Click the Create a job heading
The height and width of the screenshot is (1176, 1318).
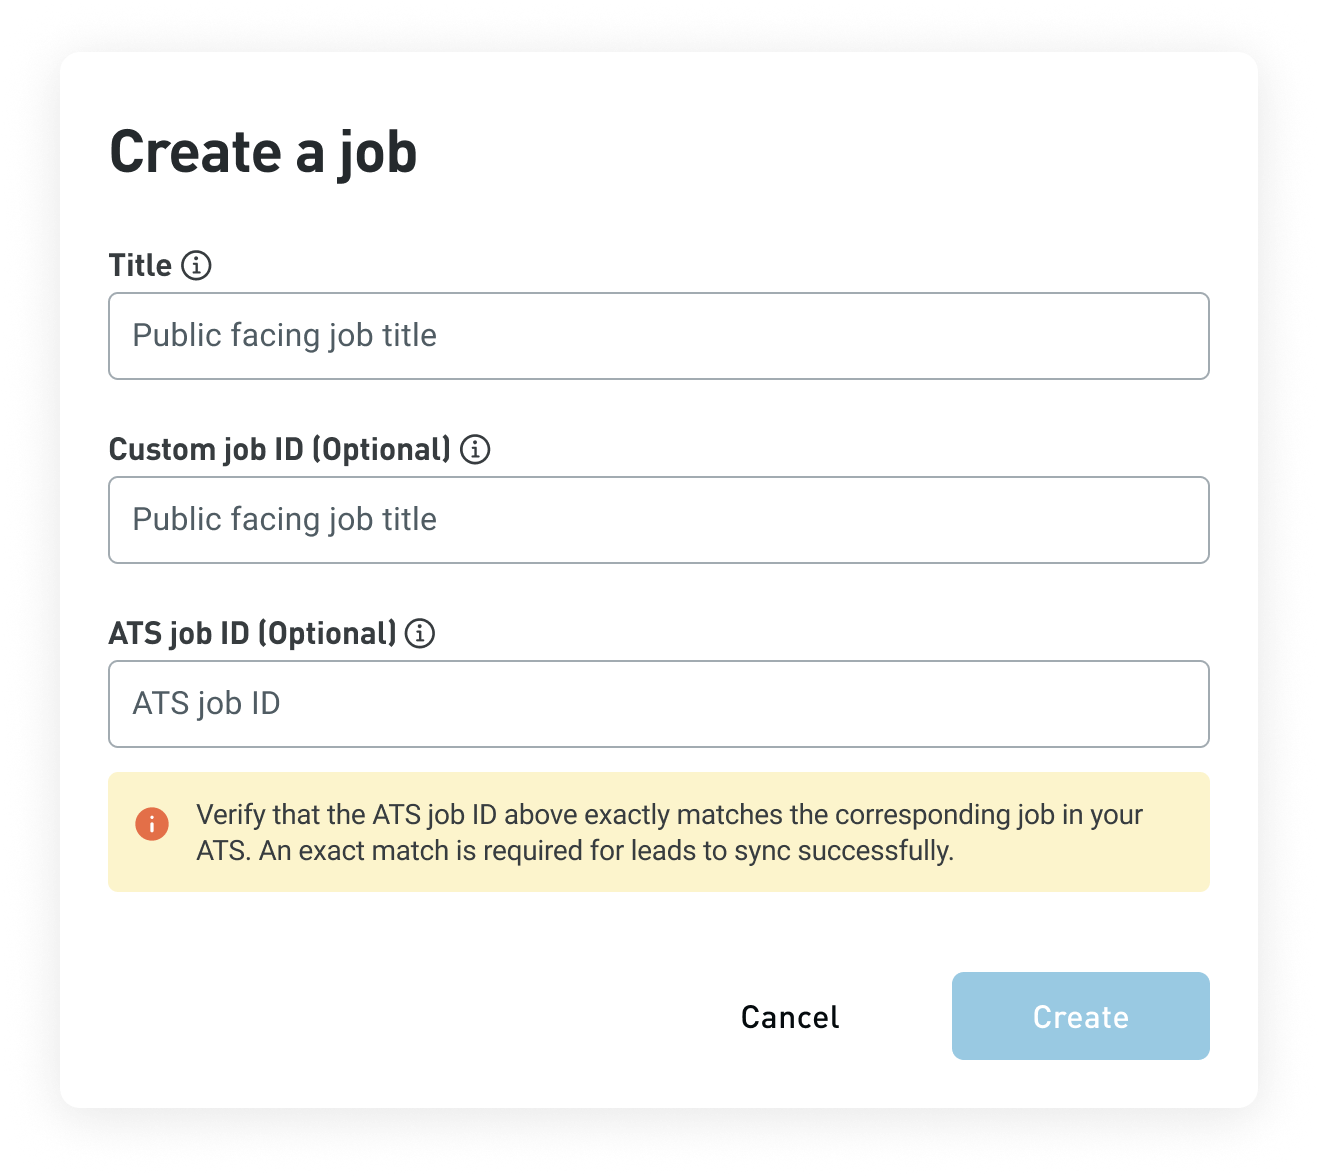[264, 151]
